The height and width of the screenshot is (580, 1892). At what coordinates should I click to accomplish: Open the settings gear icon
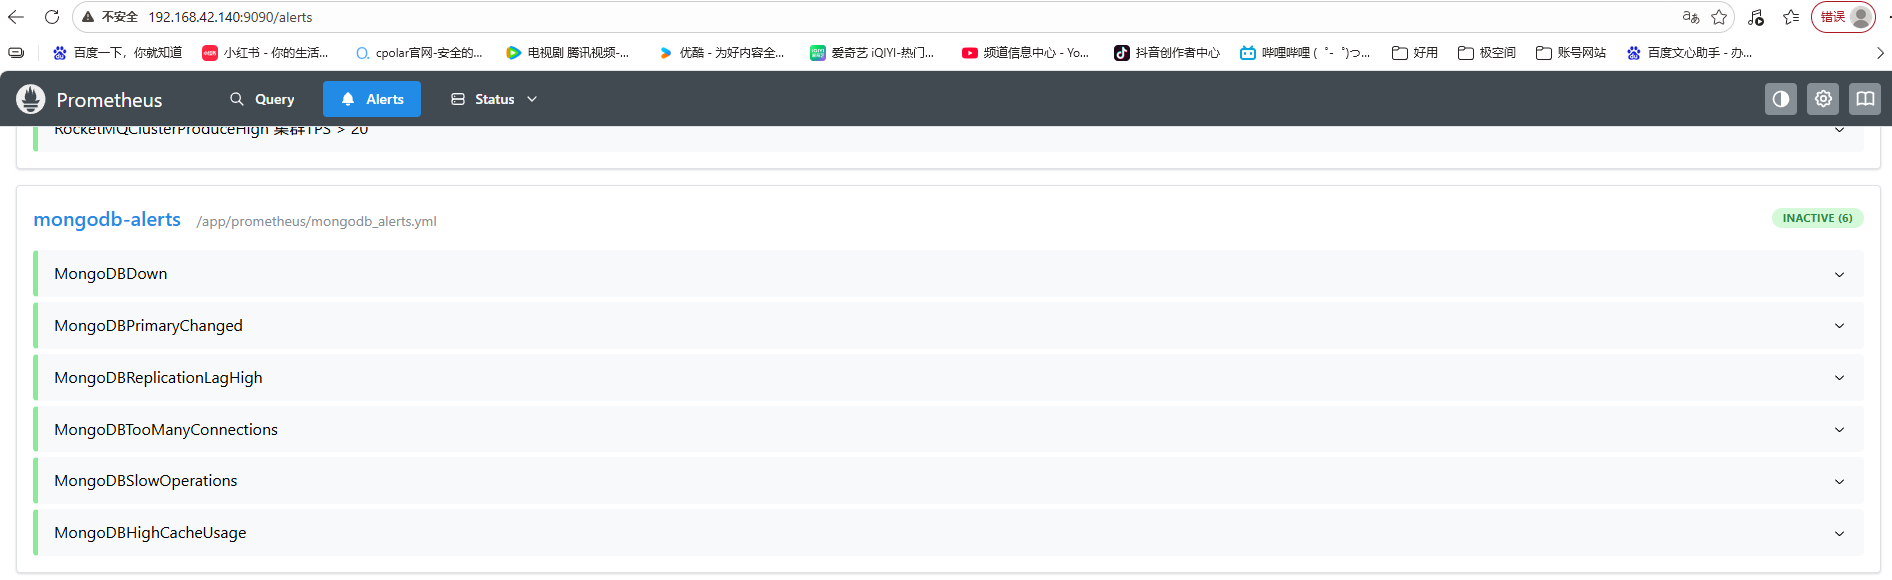(1823, 99)
